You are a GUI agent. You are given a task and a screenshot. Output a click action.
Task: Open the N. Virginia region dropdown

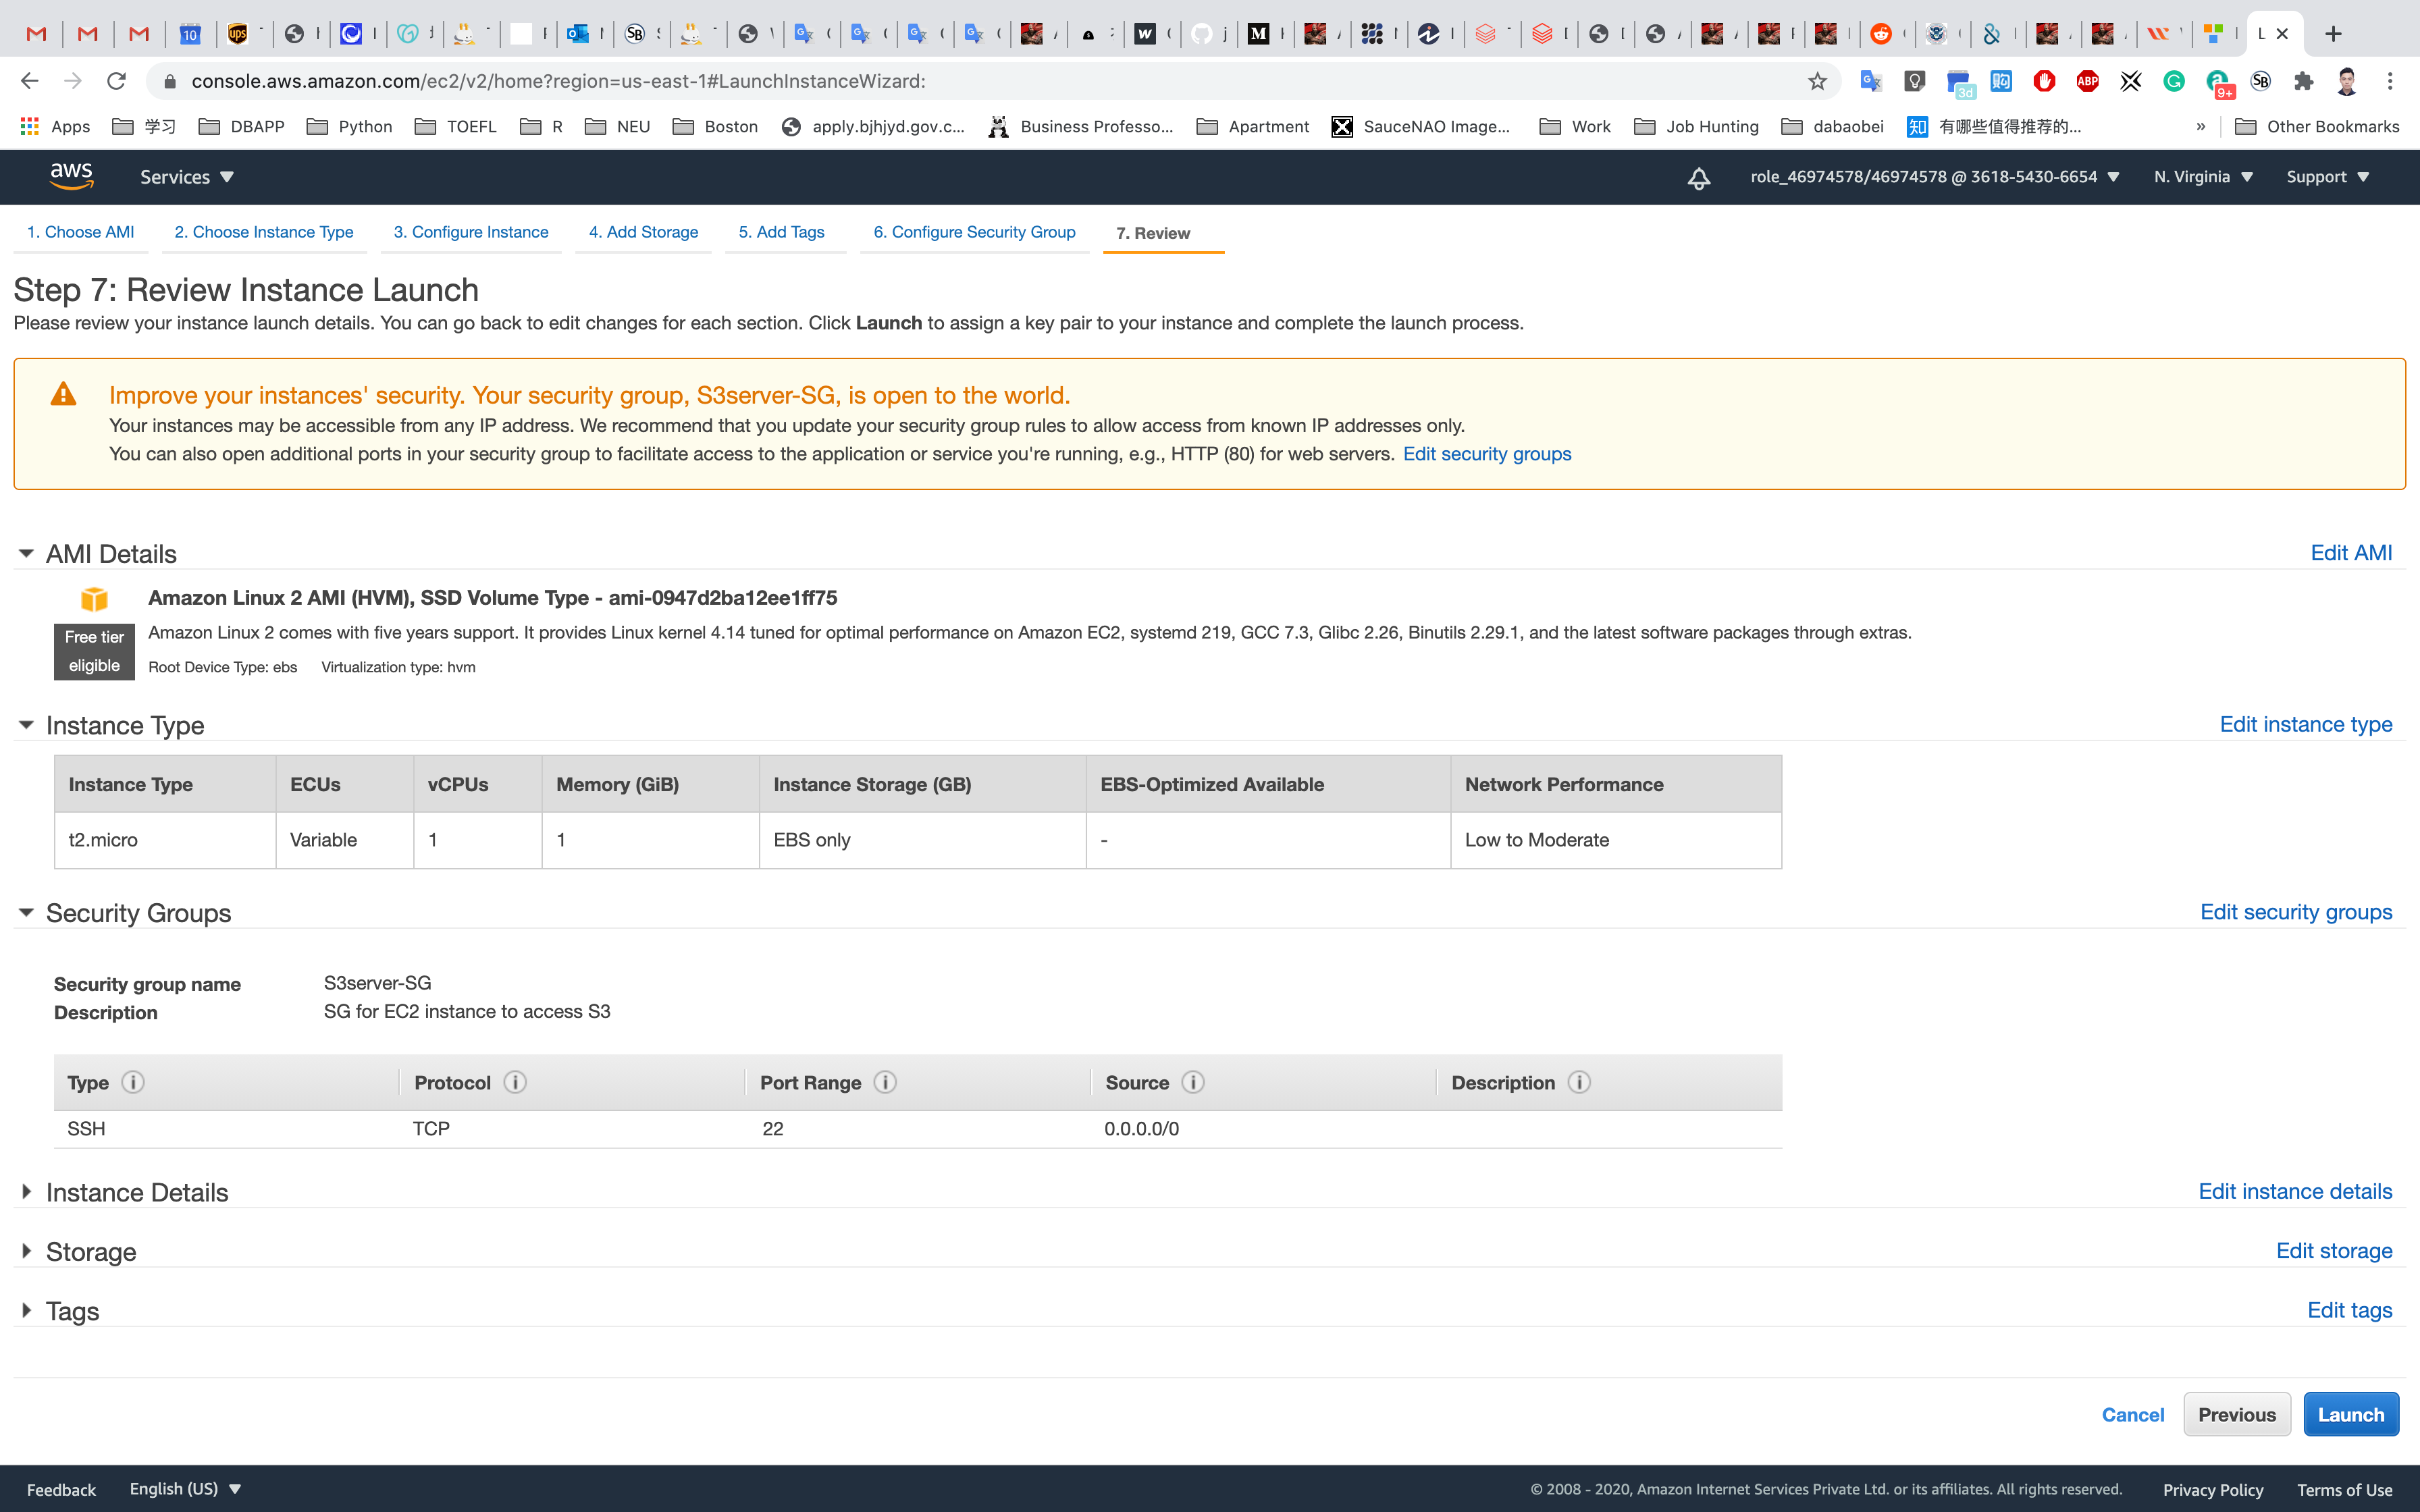[2202, 177]
